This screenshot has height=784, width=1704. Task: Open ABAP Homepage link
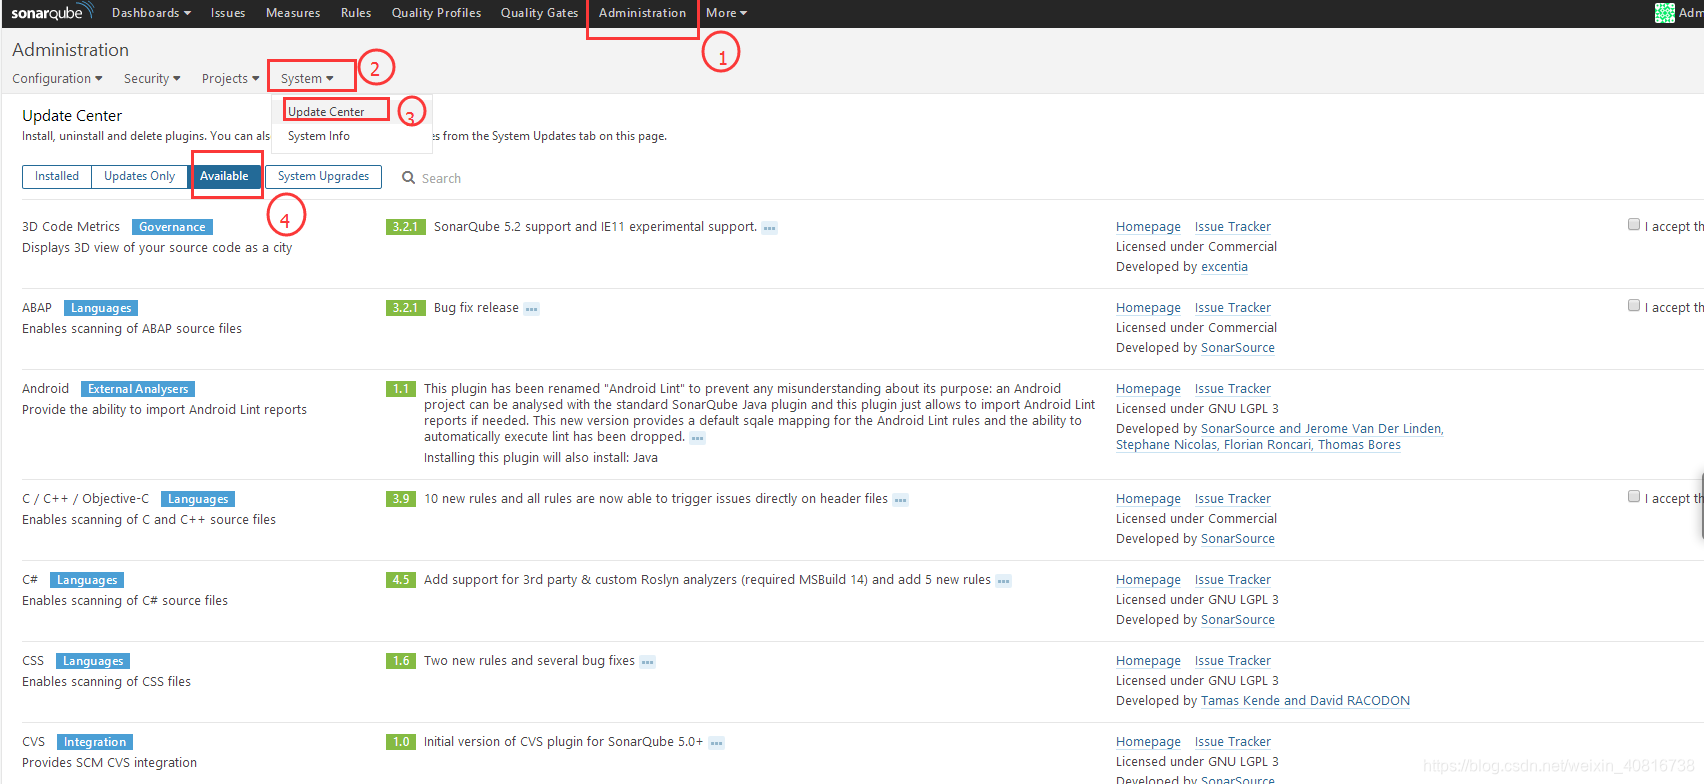coord(1148,308)
